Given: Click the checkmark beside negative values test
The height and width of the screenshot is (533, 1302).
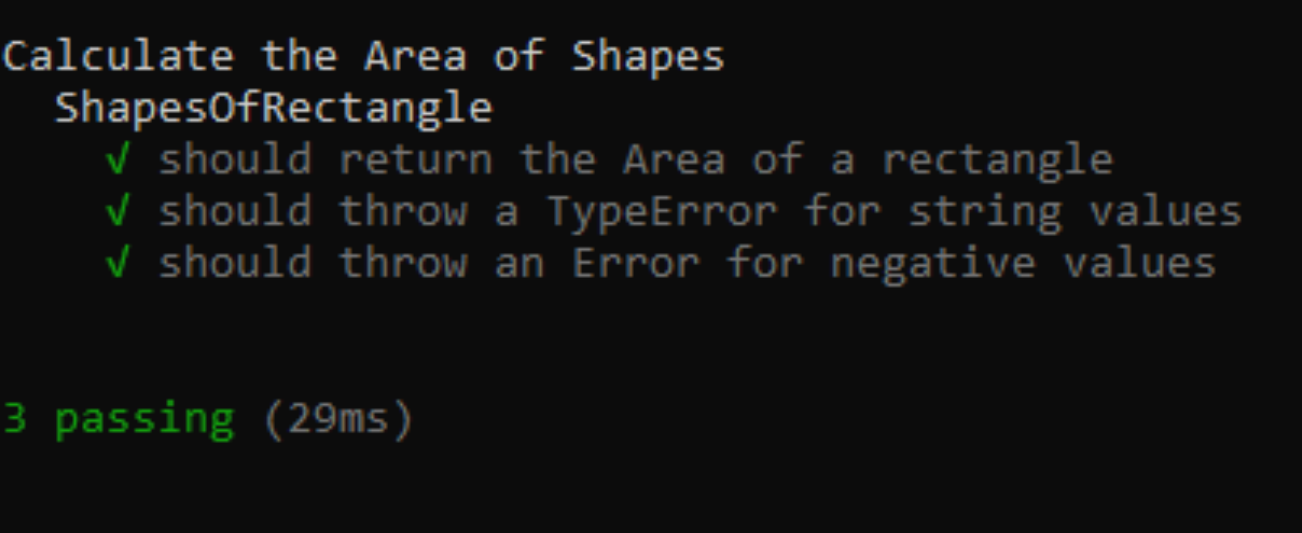Looking at the screenshot, I should tap(118, 264).
